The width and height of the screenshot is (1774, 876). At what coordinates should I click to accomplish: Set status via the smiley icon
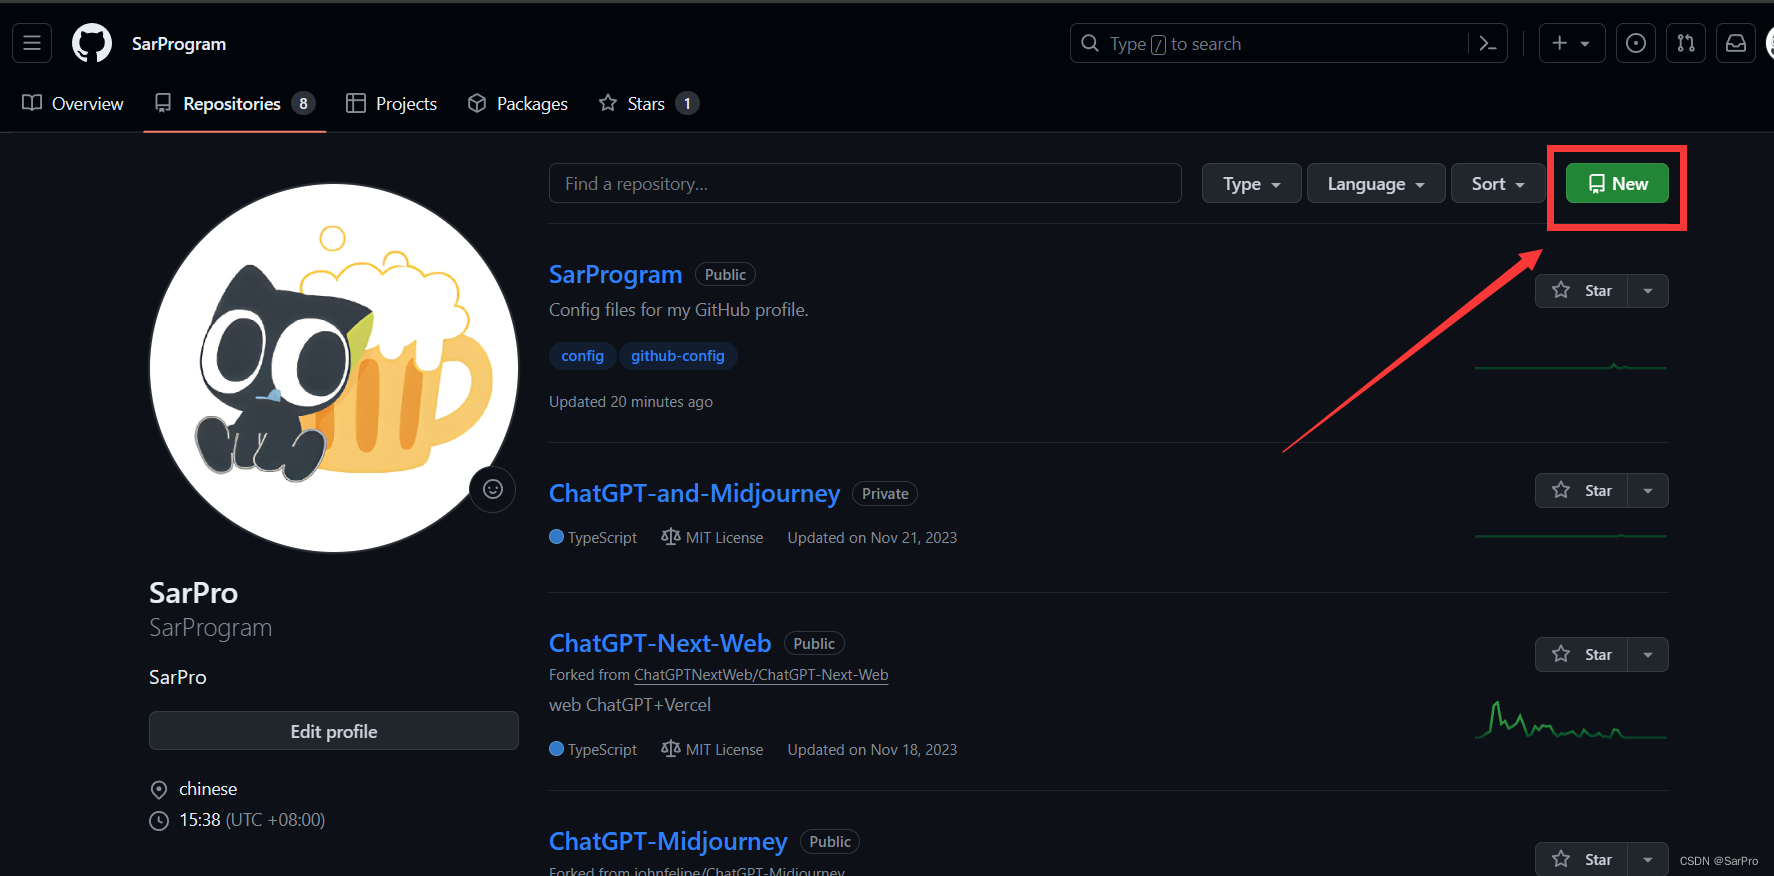[x=493, y=489]
